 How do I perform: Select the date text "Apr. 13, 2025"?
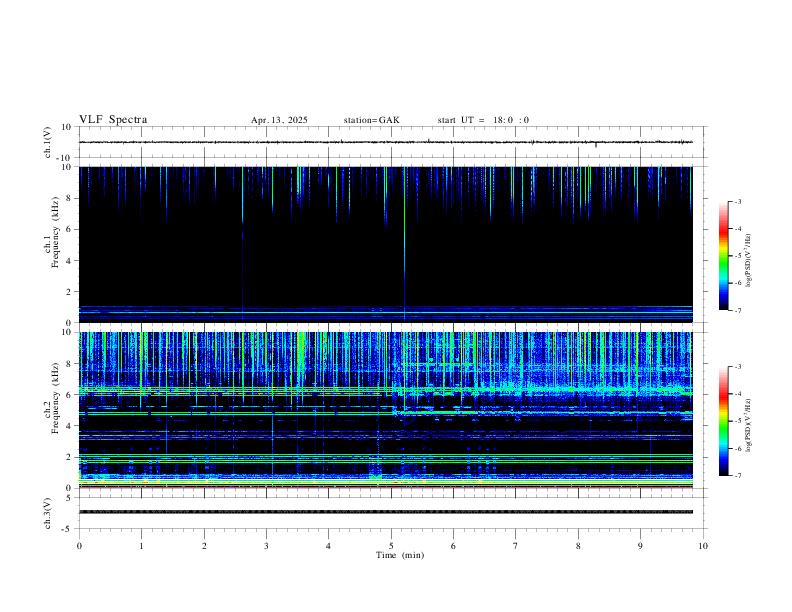(x=279, y=120)
